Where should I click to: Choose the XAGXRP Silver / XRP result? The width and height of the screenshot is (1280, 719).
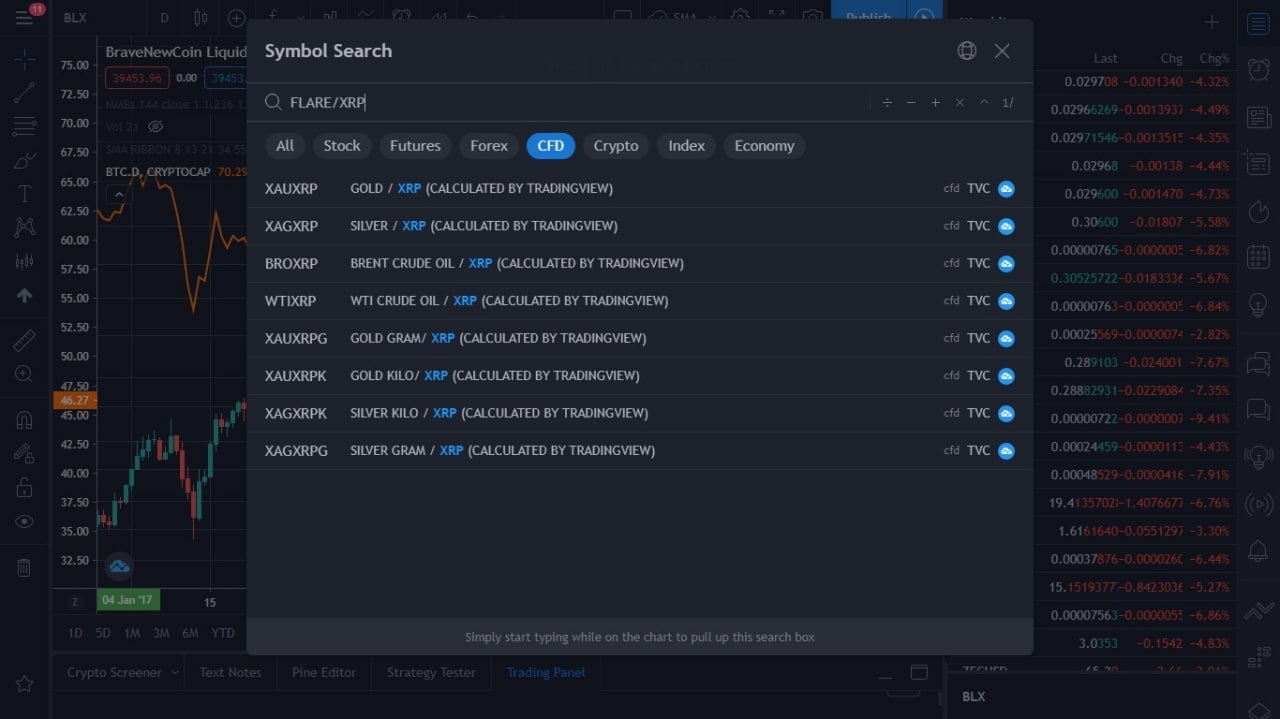click(640, 226)
